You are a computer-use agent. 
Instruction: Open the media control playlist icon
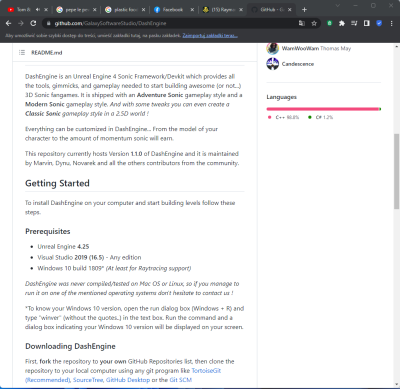[x=354, y=23]
